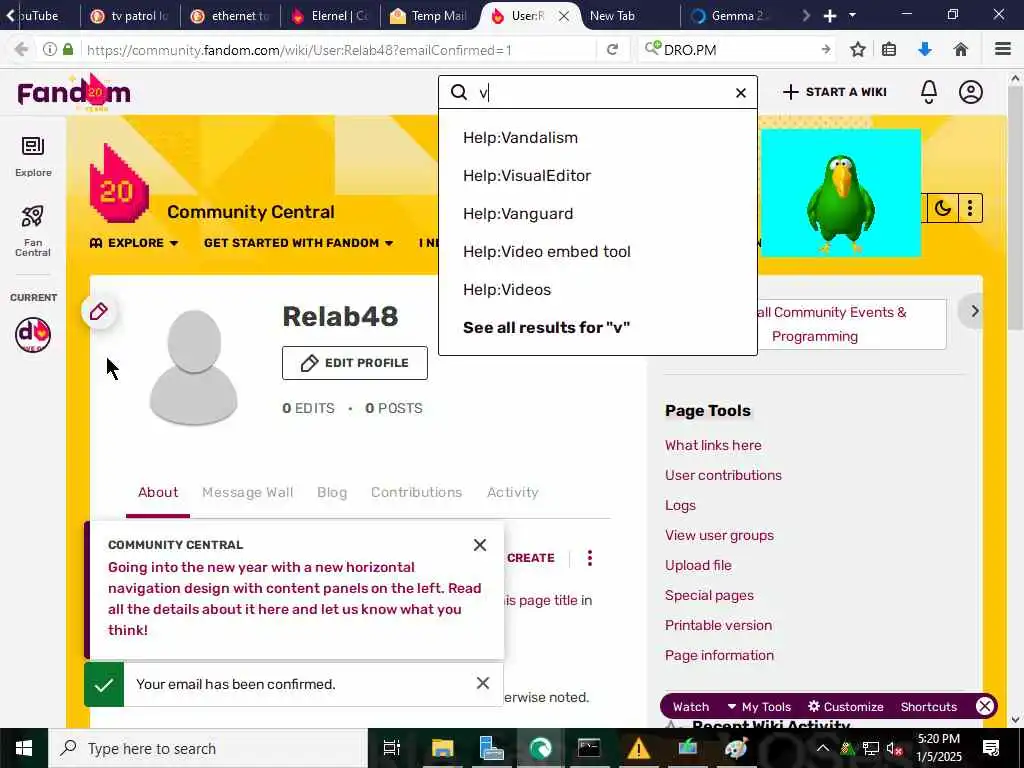This screenshot has width=1024, height=768.
Task: Click the Fandom logo
Action: 74,92
